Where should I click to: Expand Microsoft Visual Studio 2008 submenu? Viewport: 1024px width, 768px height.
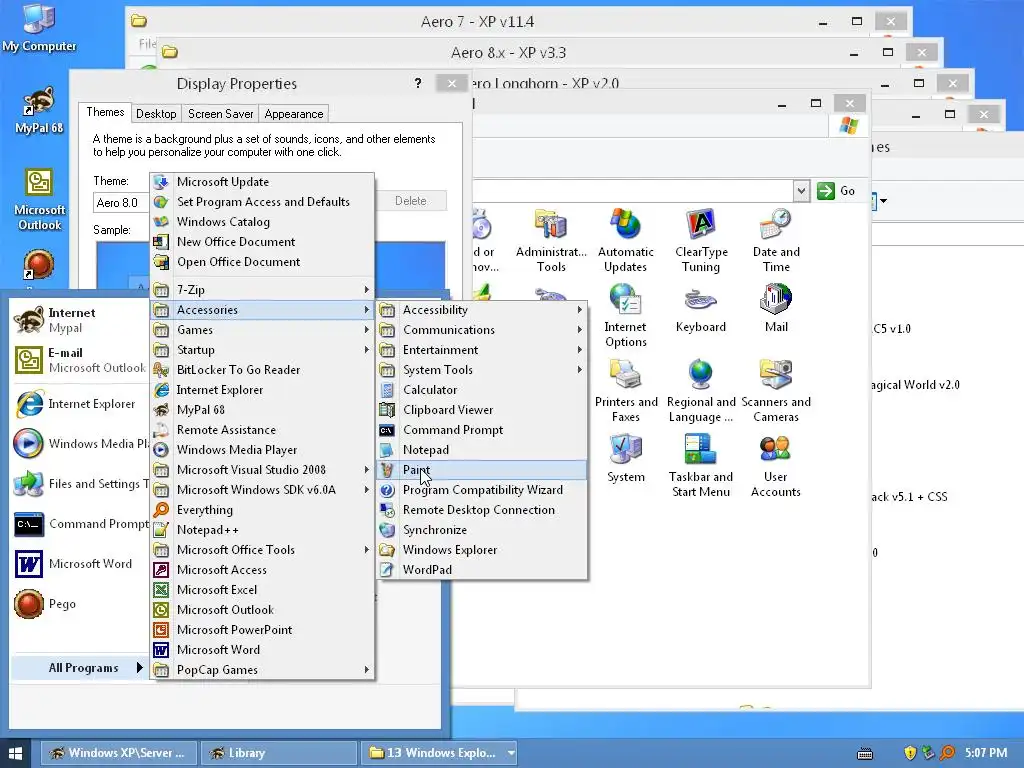point(262,470)
